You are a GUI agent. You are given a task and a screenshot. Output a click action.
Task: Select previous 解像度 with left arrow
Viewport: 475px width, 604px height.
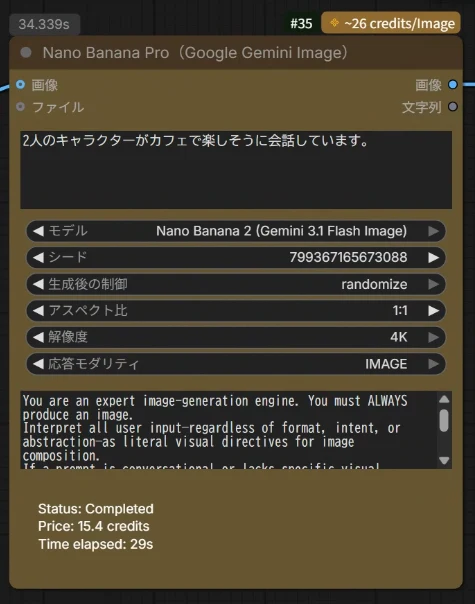[x=38, y=337]
